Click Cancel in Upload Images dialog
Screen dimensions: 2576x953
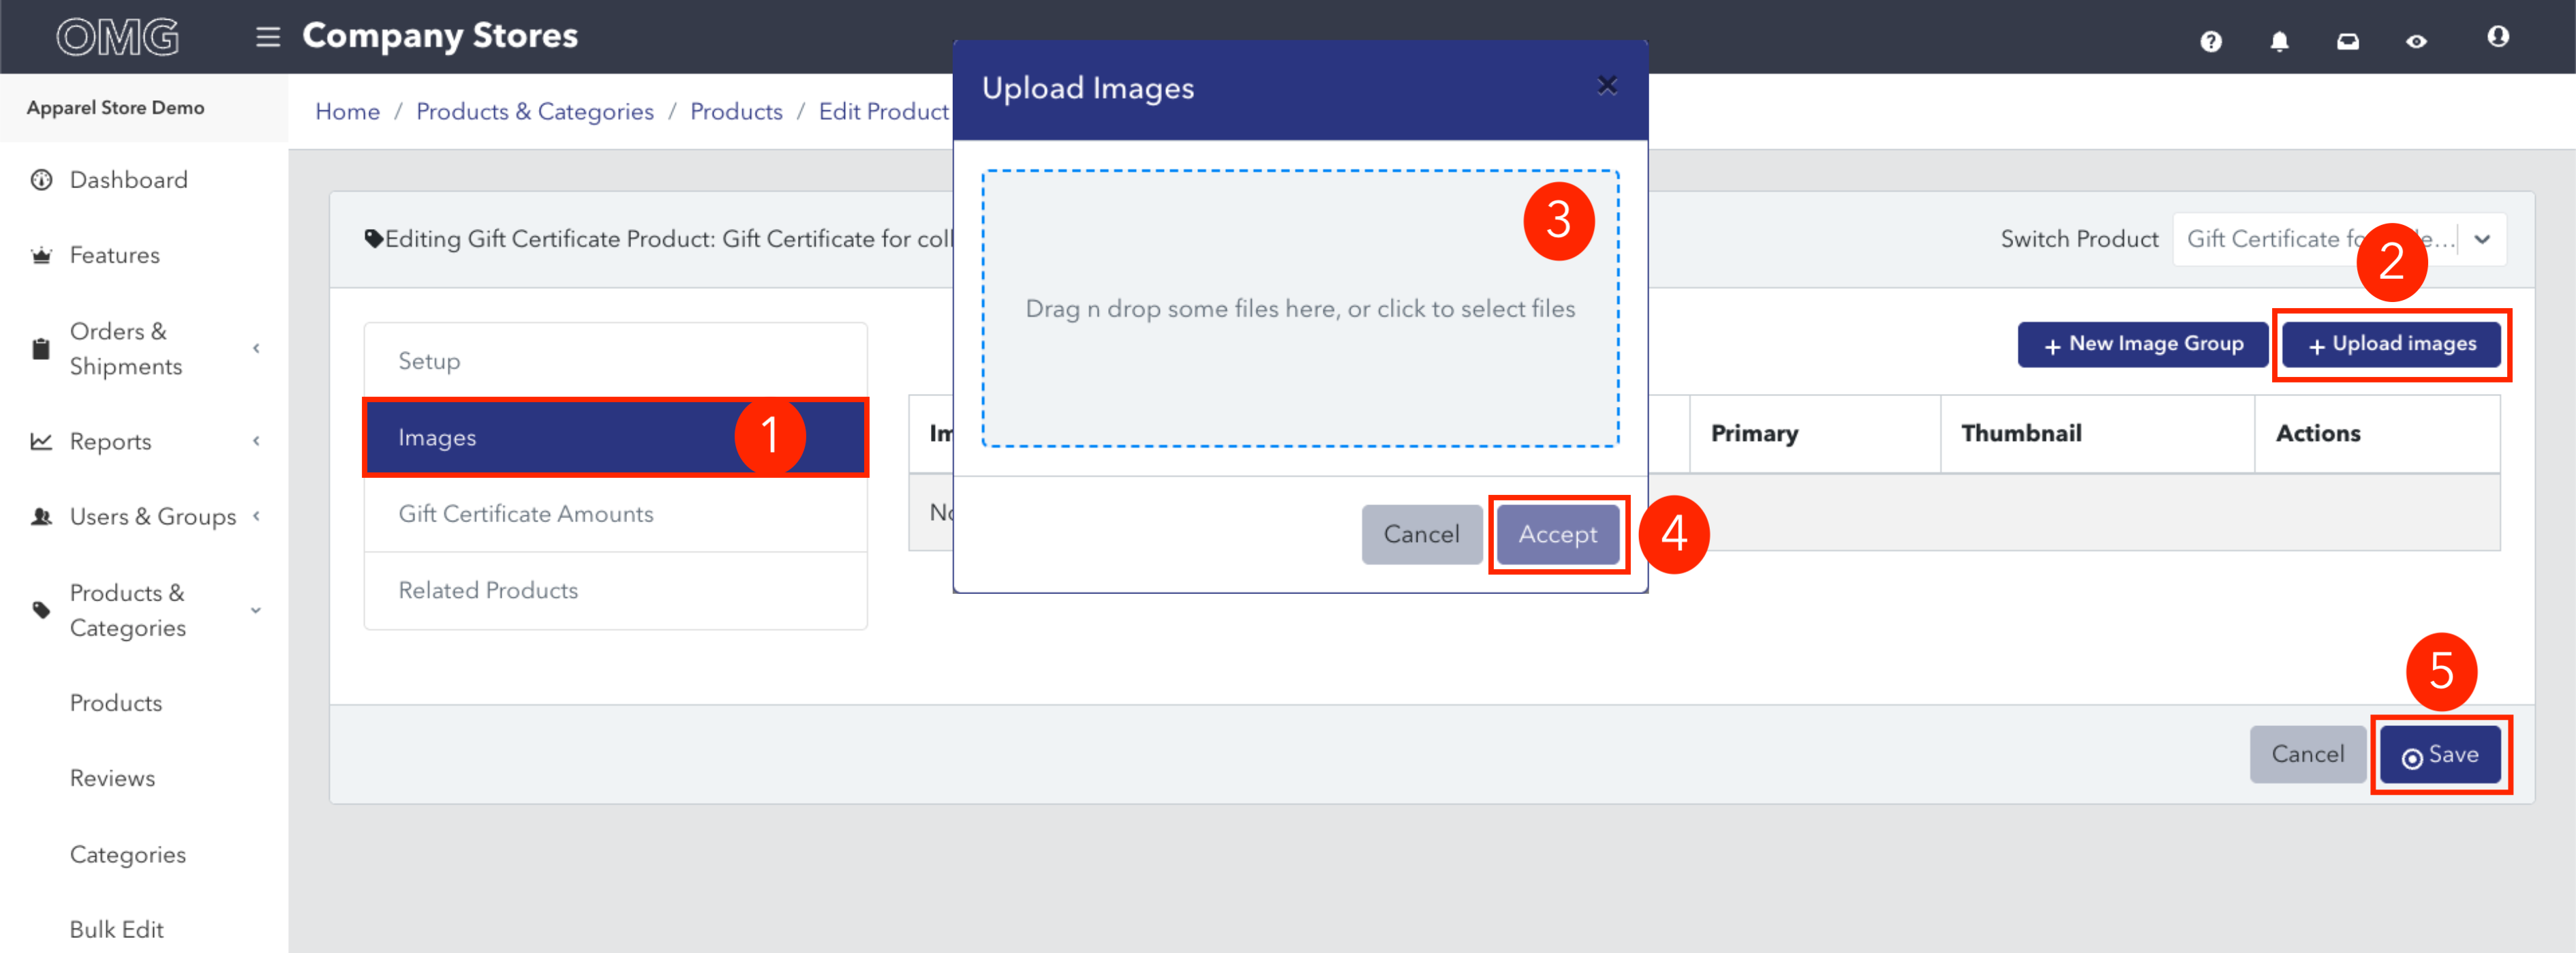[1421, 534]
